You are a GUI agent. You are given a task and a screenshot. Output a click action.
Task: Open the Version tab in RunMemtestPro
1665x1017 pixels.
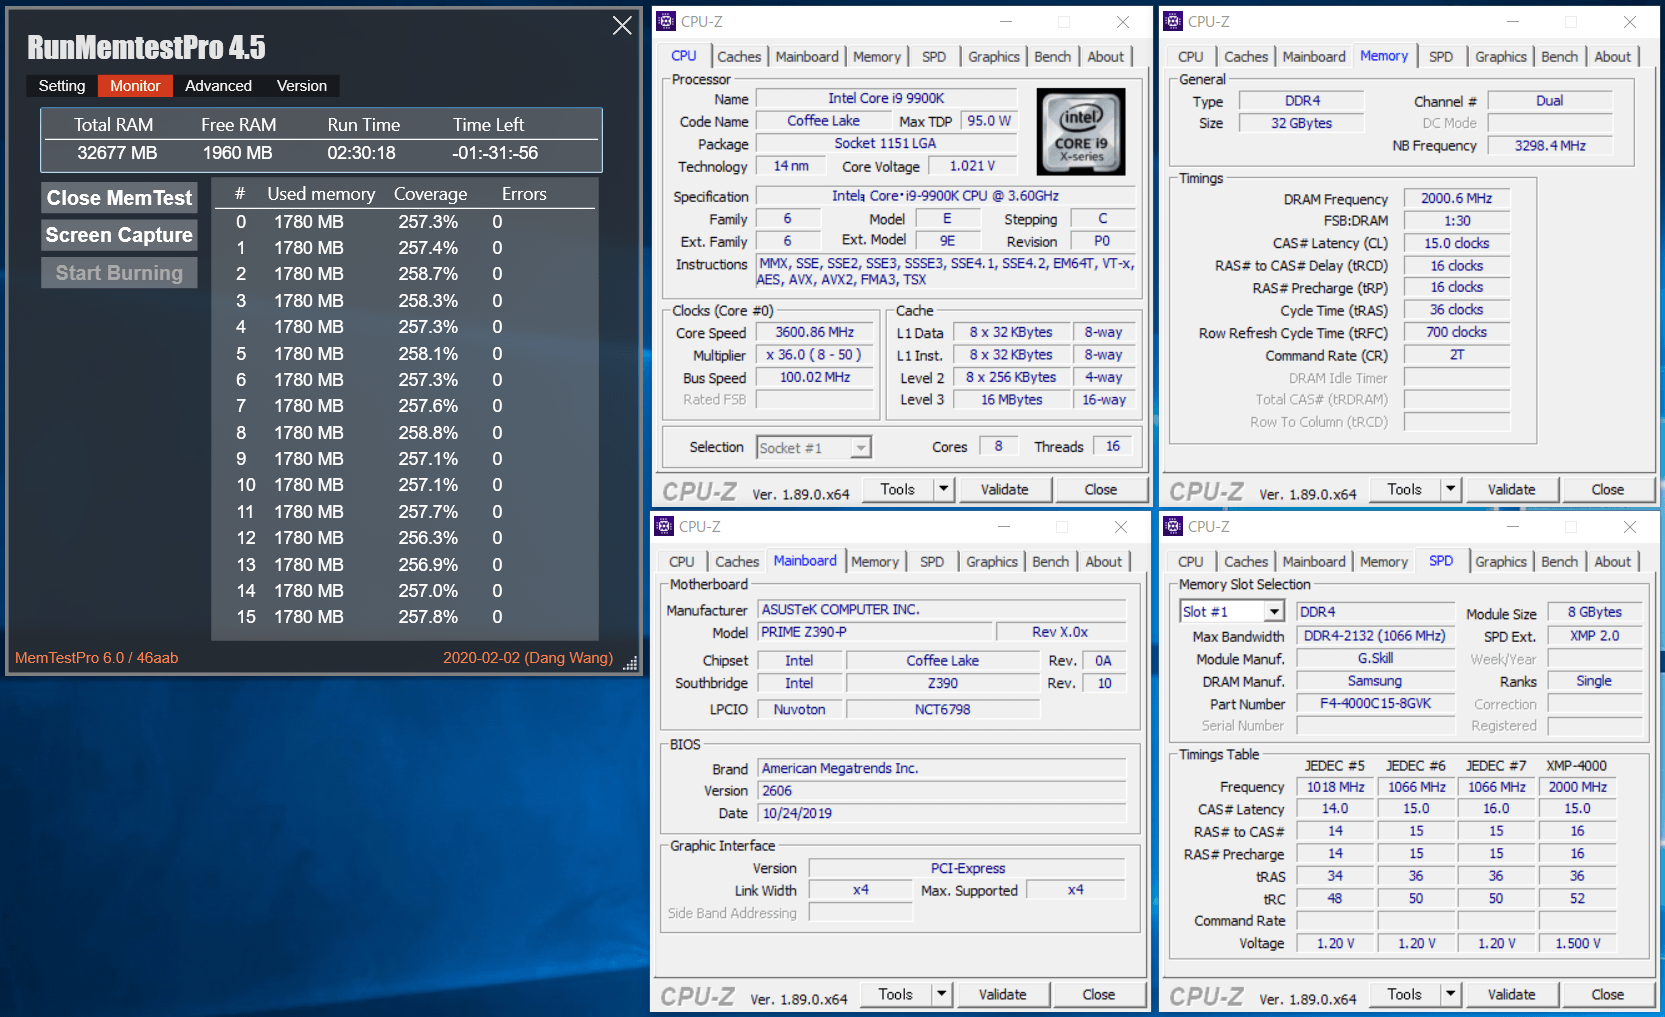click(302, 86)
